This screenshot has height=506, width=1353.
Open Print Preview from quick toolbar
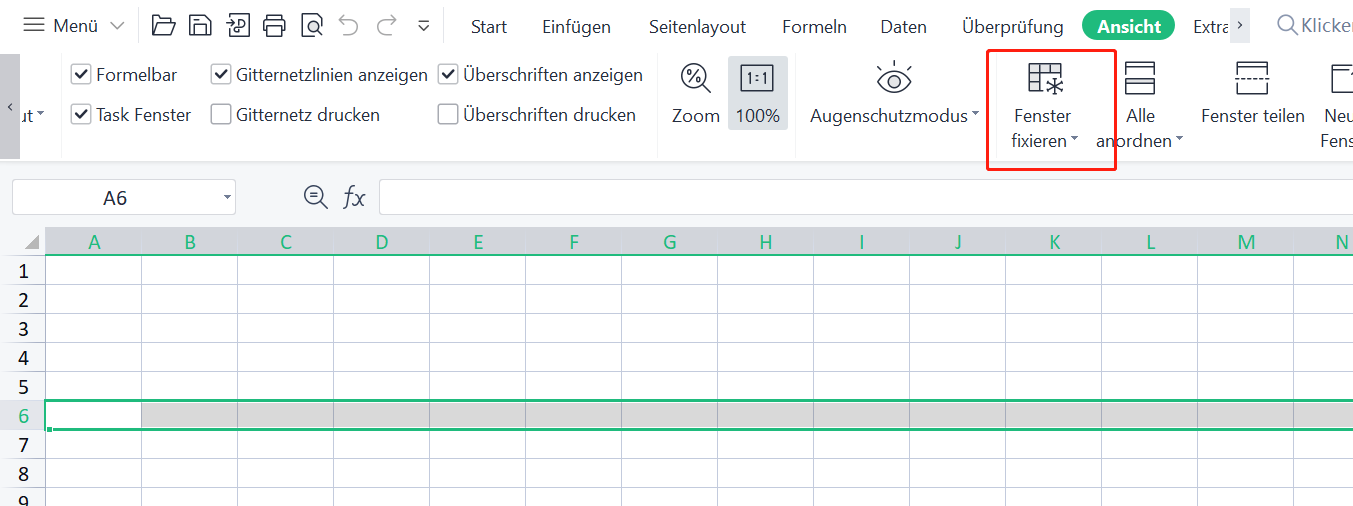pyautogui.click(x=312, y=26)
